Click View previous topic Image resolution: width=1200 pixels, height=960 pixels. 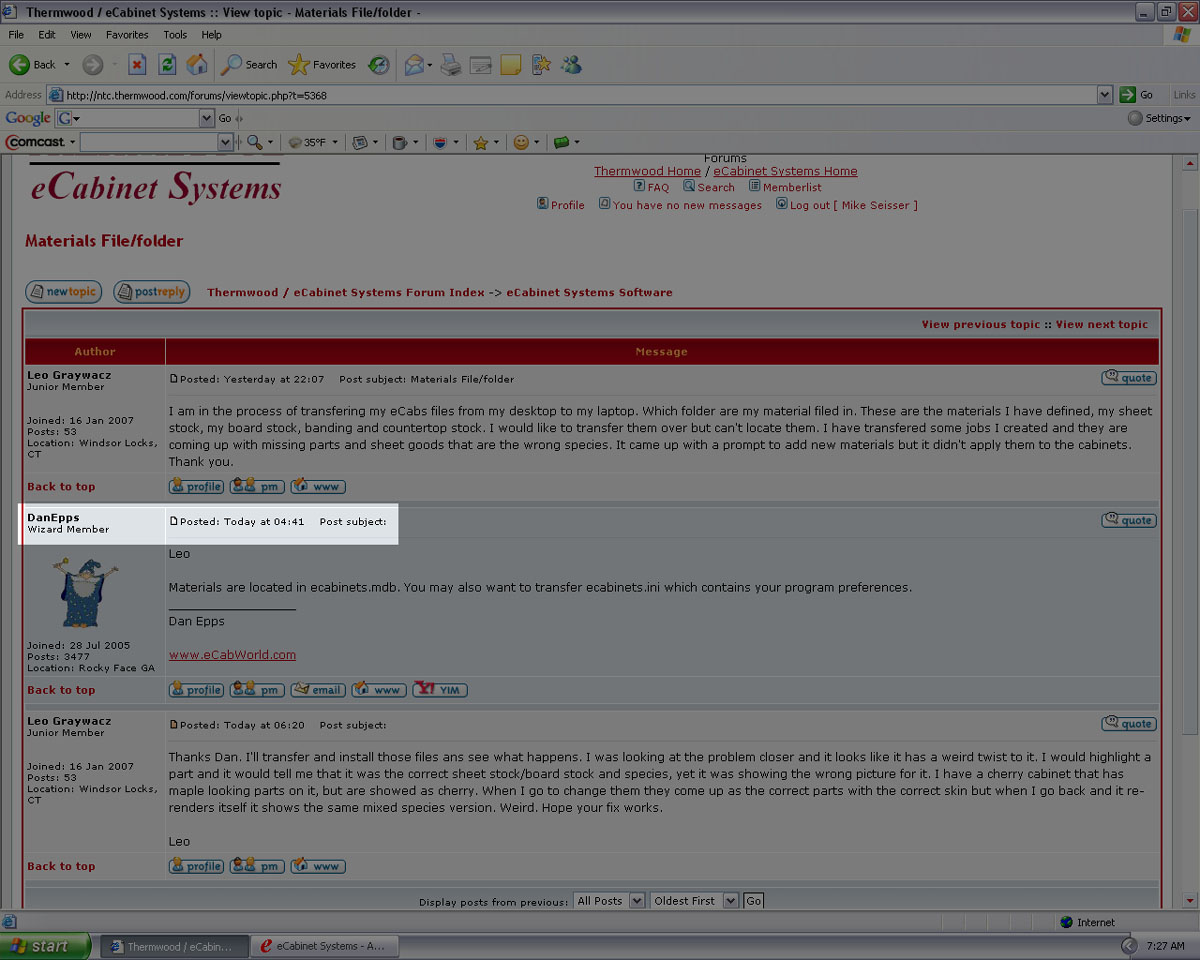pyautogui.click(x=981, y=324)
